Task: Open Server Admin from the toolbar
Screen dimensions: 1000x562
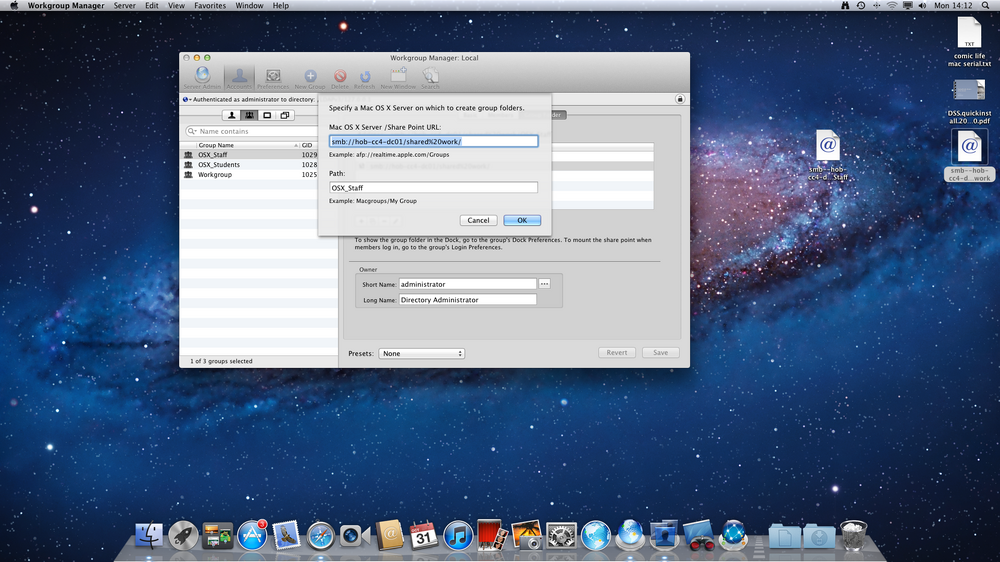Action: pos(202,78)
